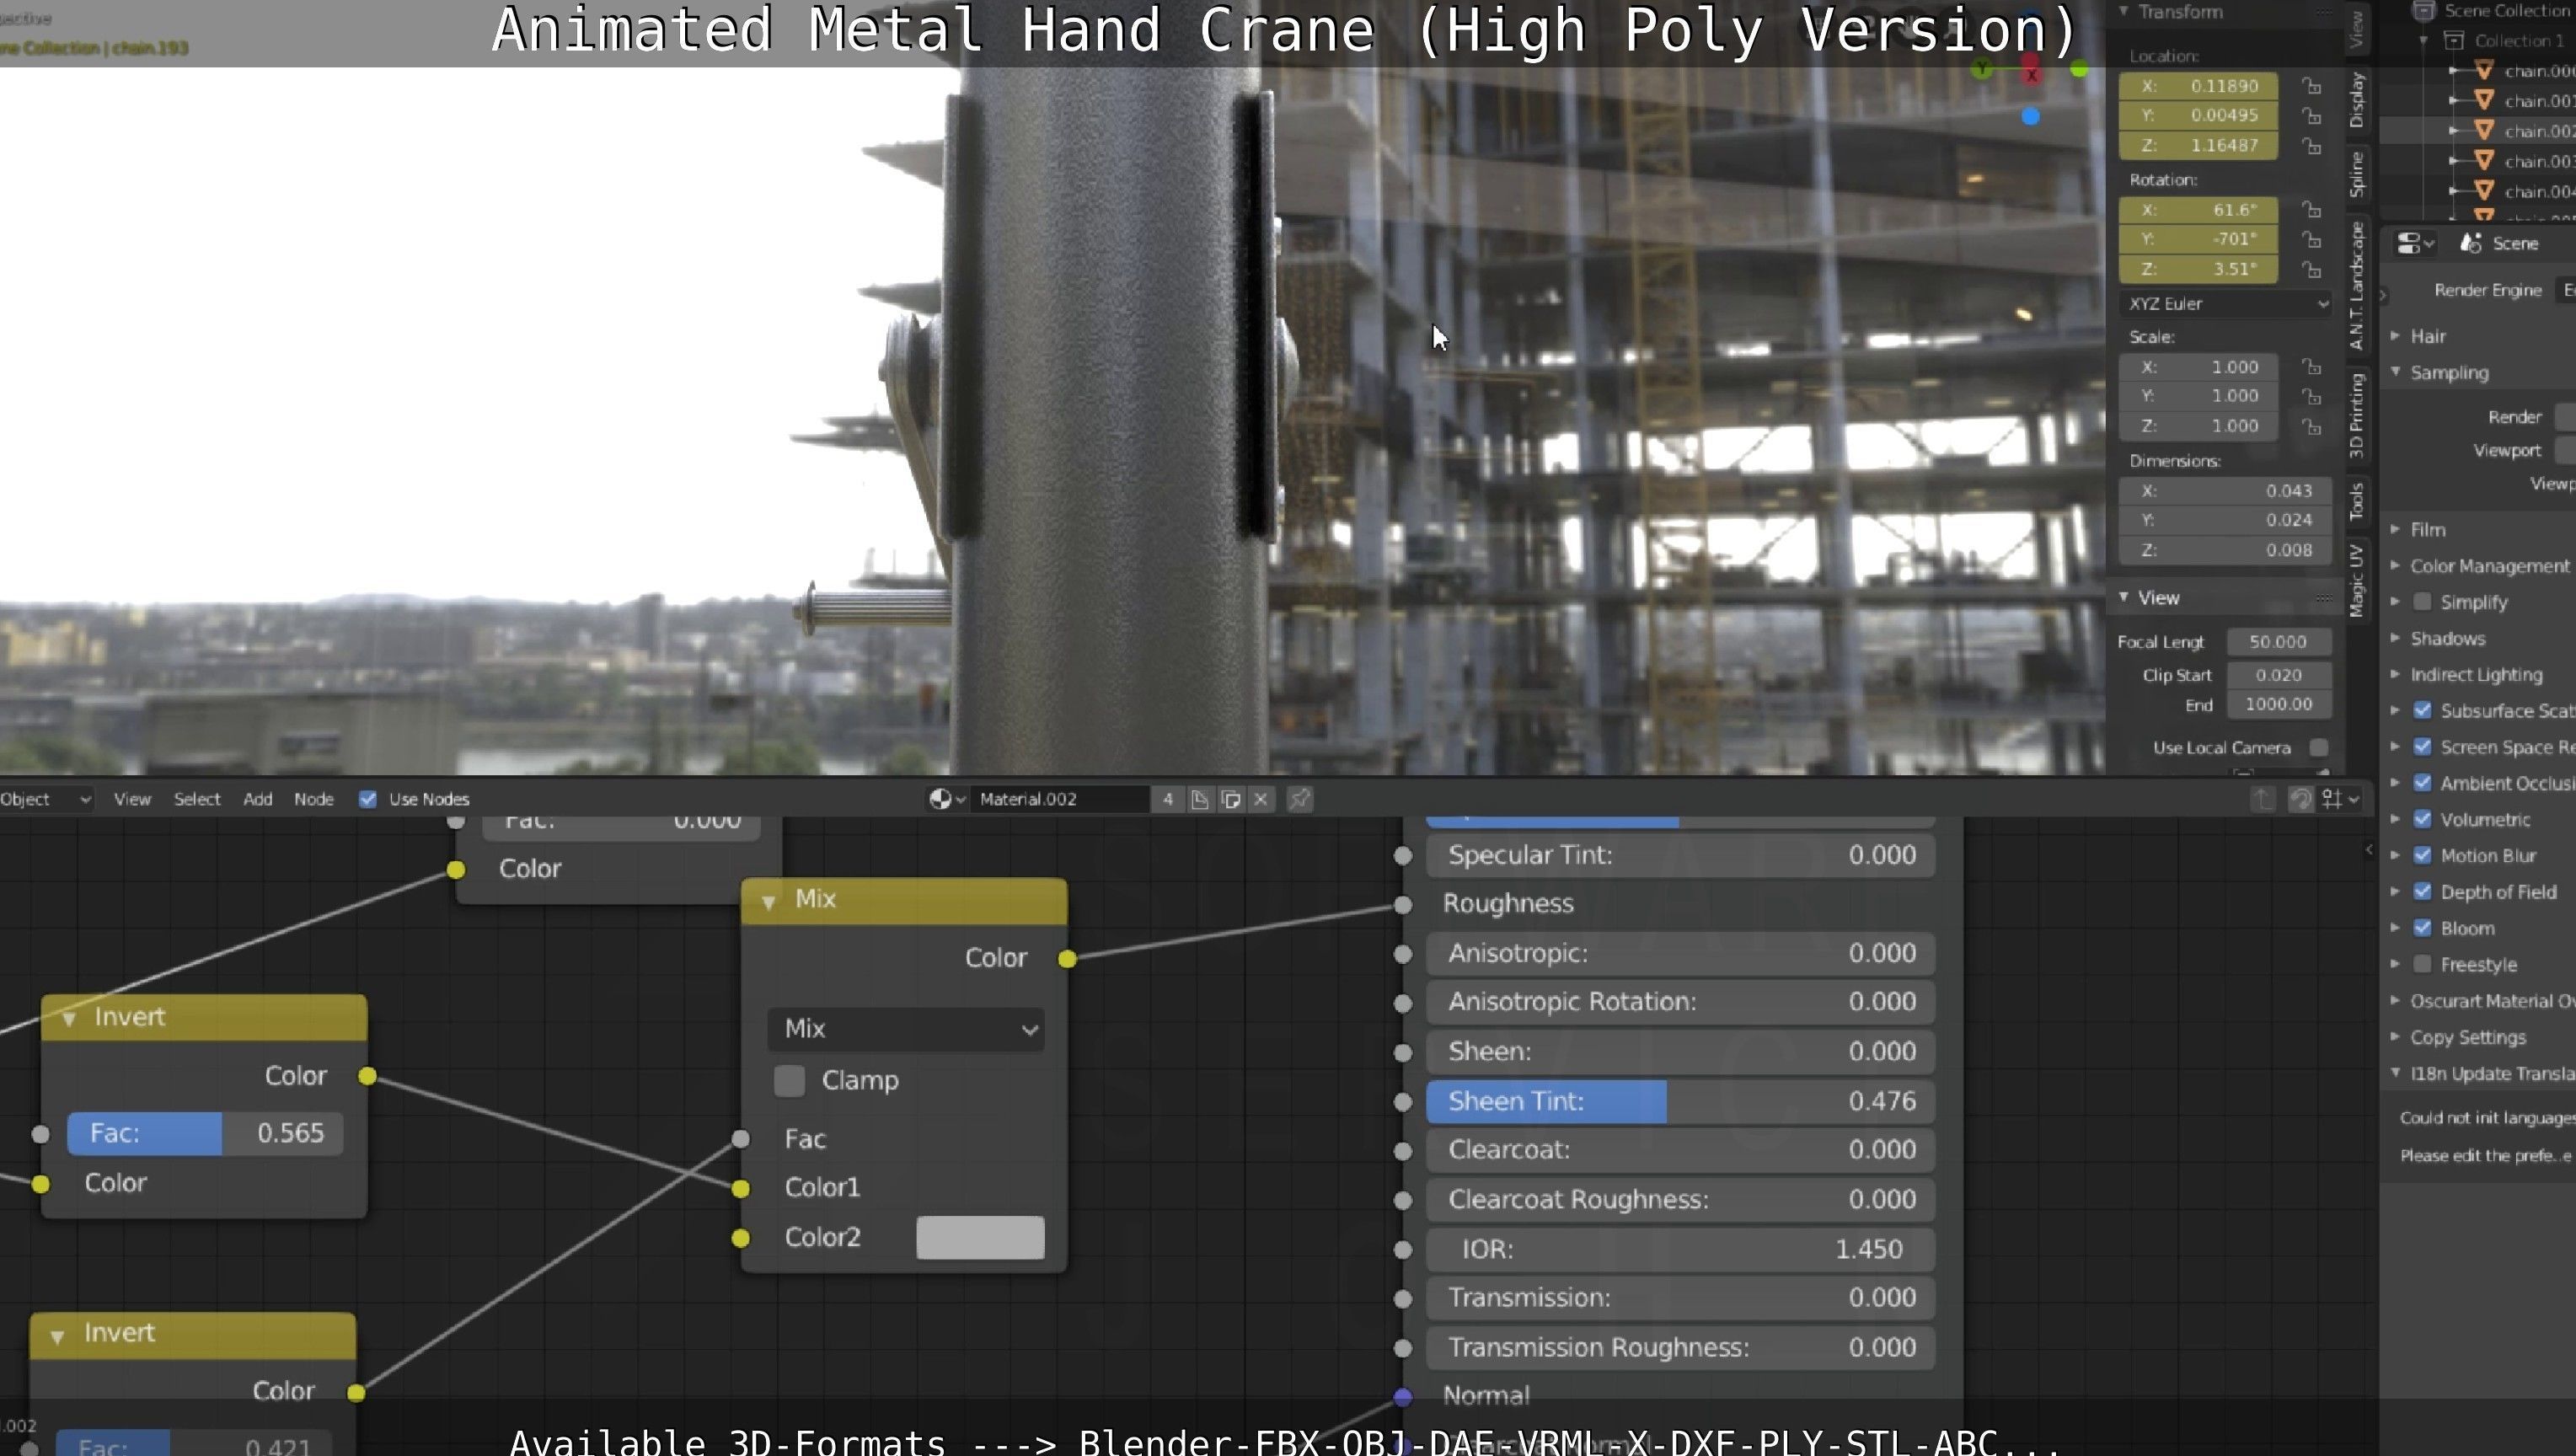
Task: Open the properties editor type icon
Action: [x=2415, y=243]
